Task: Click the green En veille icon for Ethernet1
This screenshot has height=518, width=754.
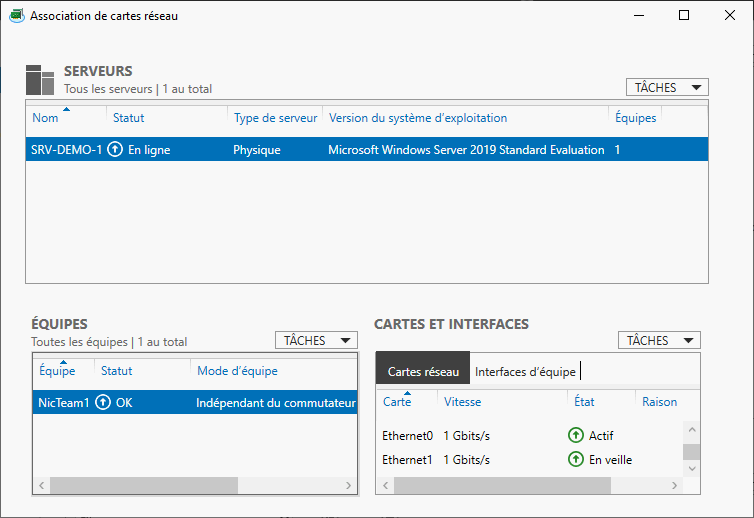Action: [x=575, y=460]
